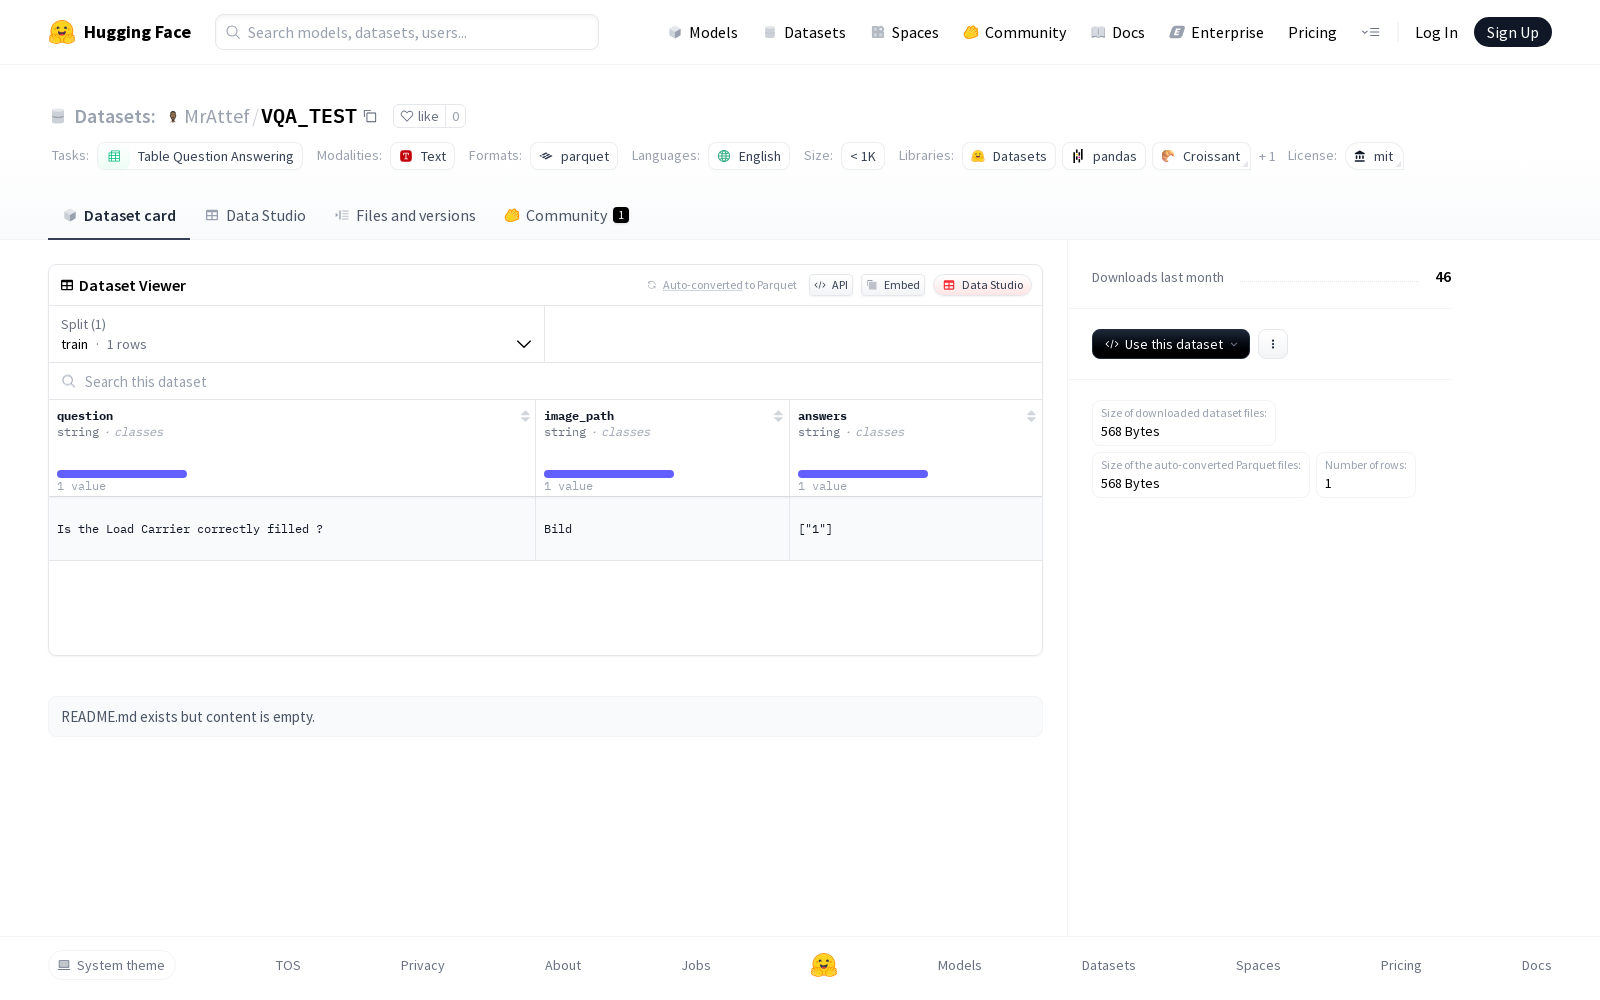Open the System theme selector

pos(112,965)
